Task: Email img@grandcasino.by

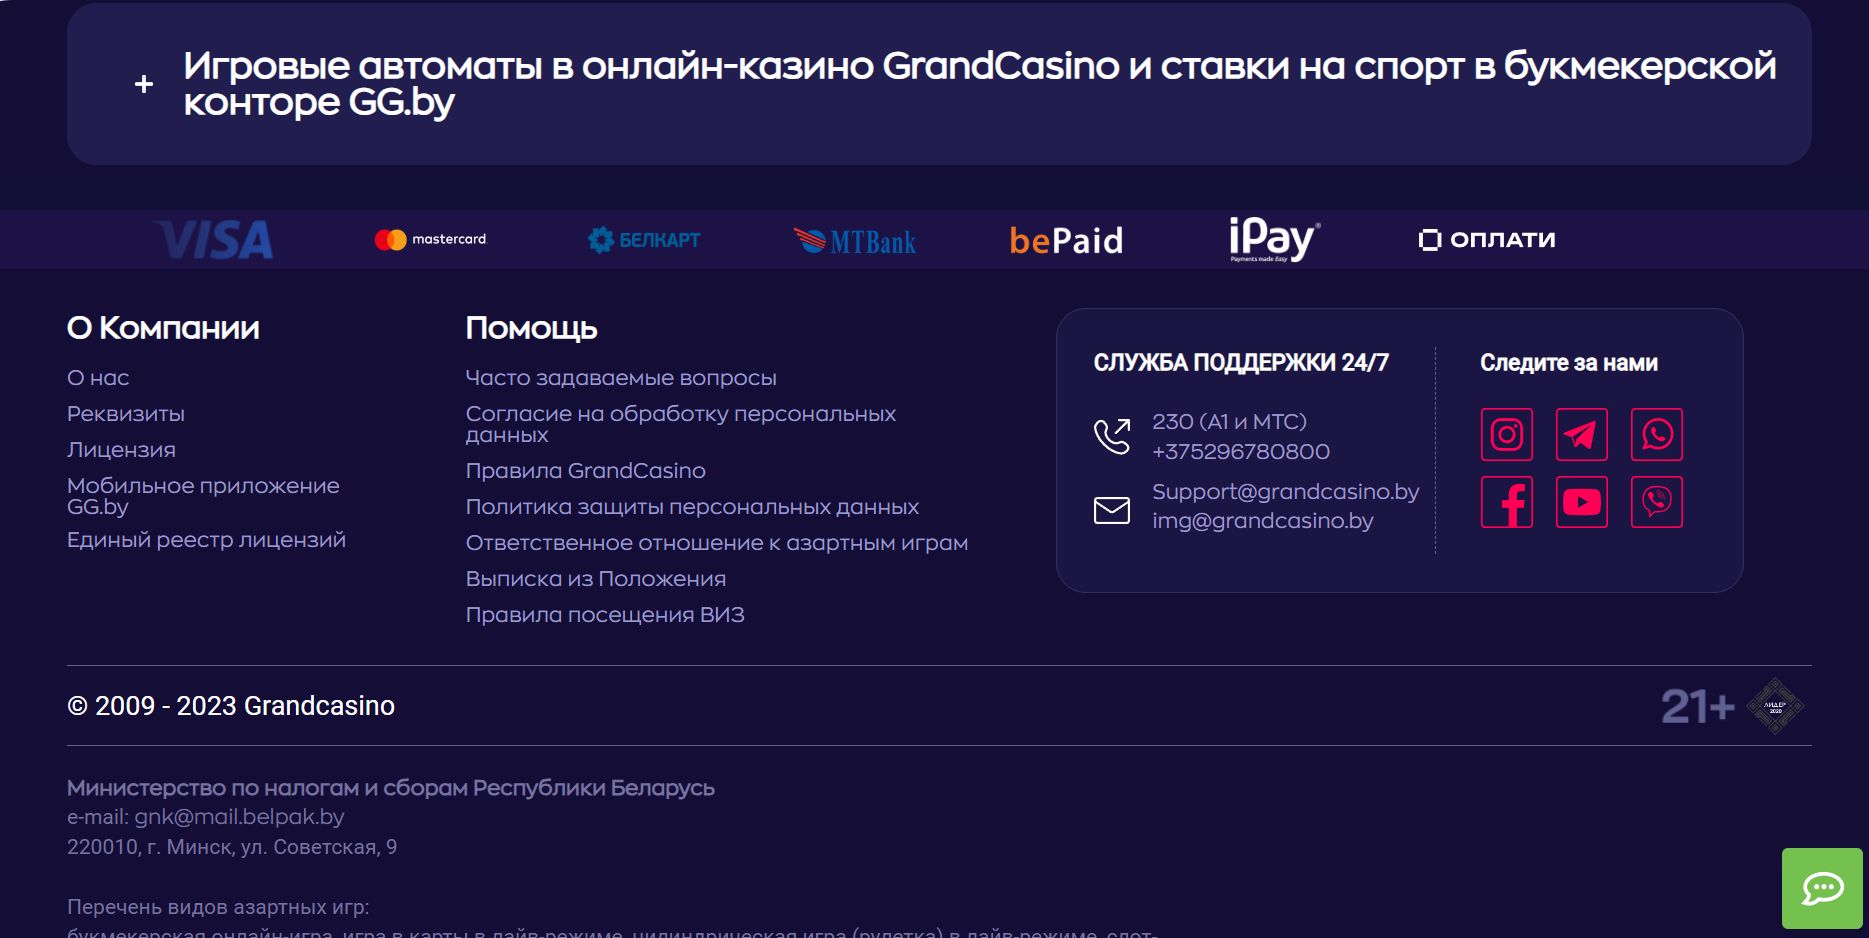Action: pyautogui.click(x=1262, y=521)
